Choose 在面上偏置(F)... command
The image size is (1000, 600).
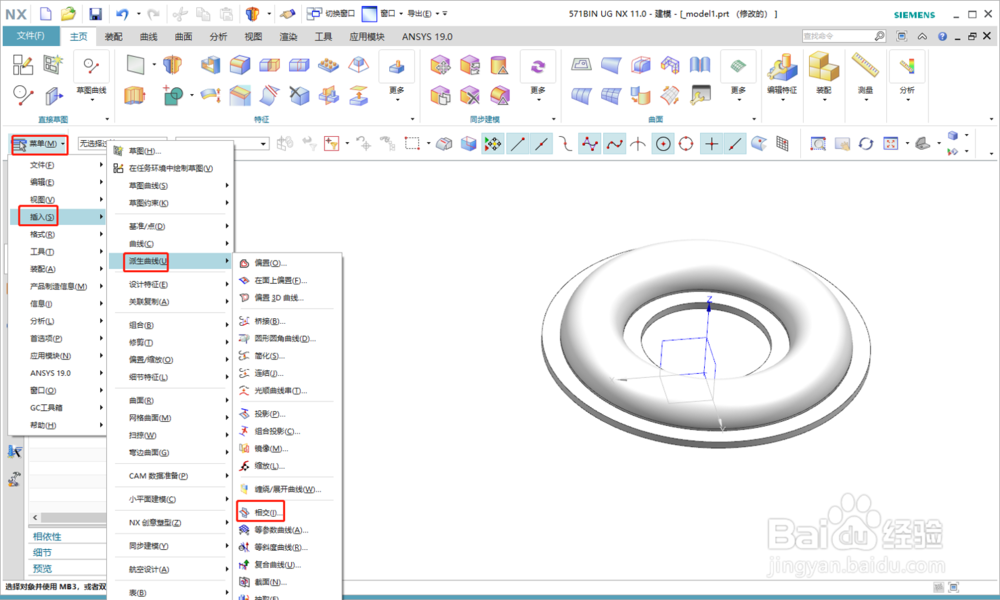(288, 280)
